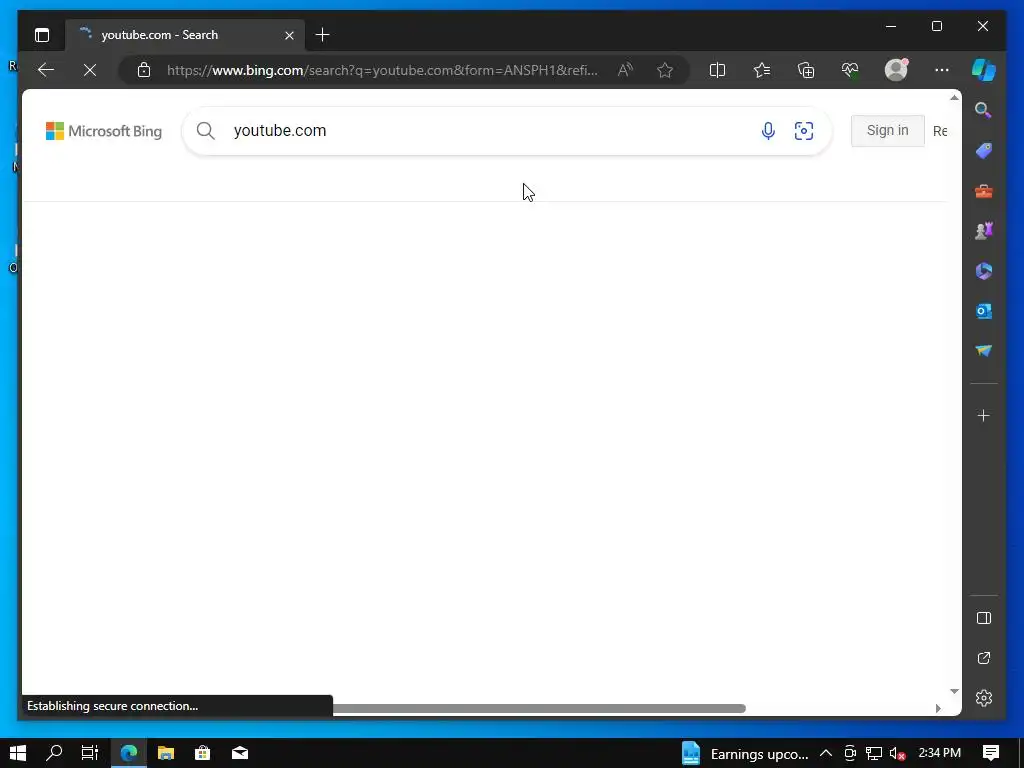The width and height of the screenshot is (1024, 768).
Task: Maximize the Edge window
Action: point(936,26)
